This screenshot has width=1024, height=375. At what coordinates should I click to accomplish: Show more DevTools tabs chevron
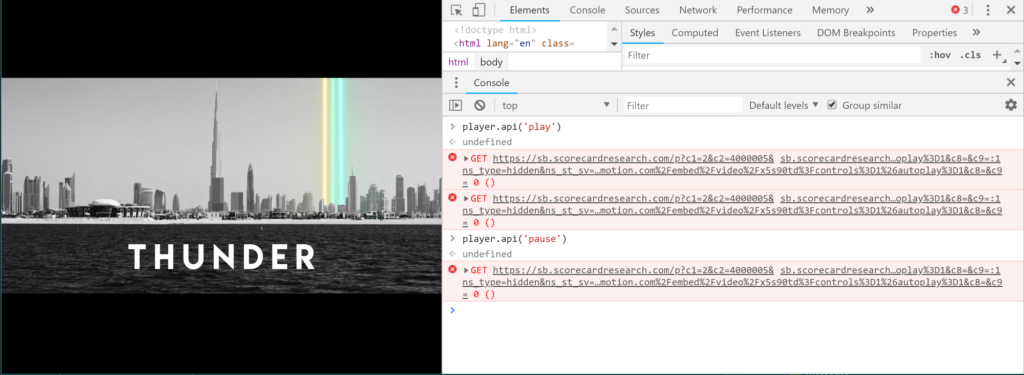click(870, 10)
